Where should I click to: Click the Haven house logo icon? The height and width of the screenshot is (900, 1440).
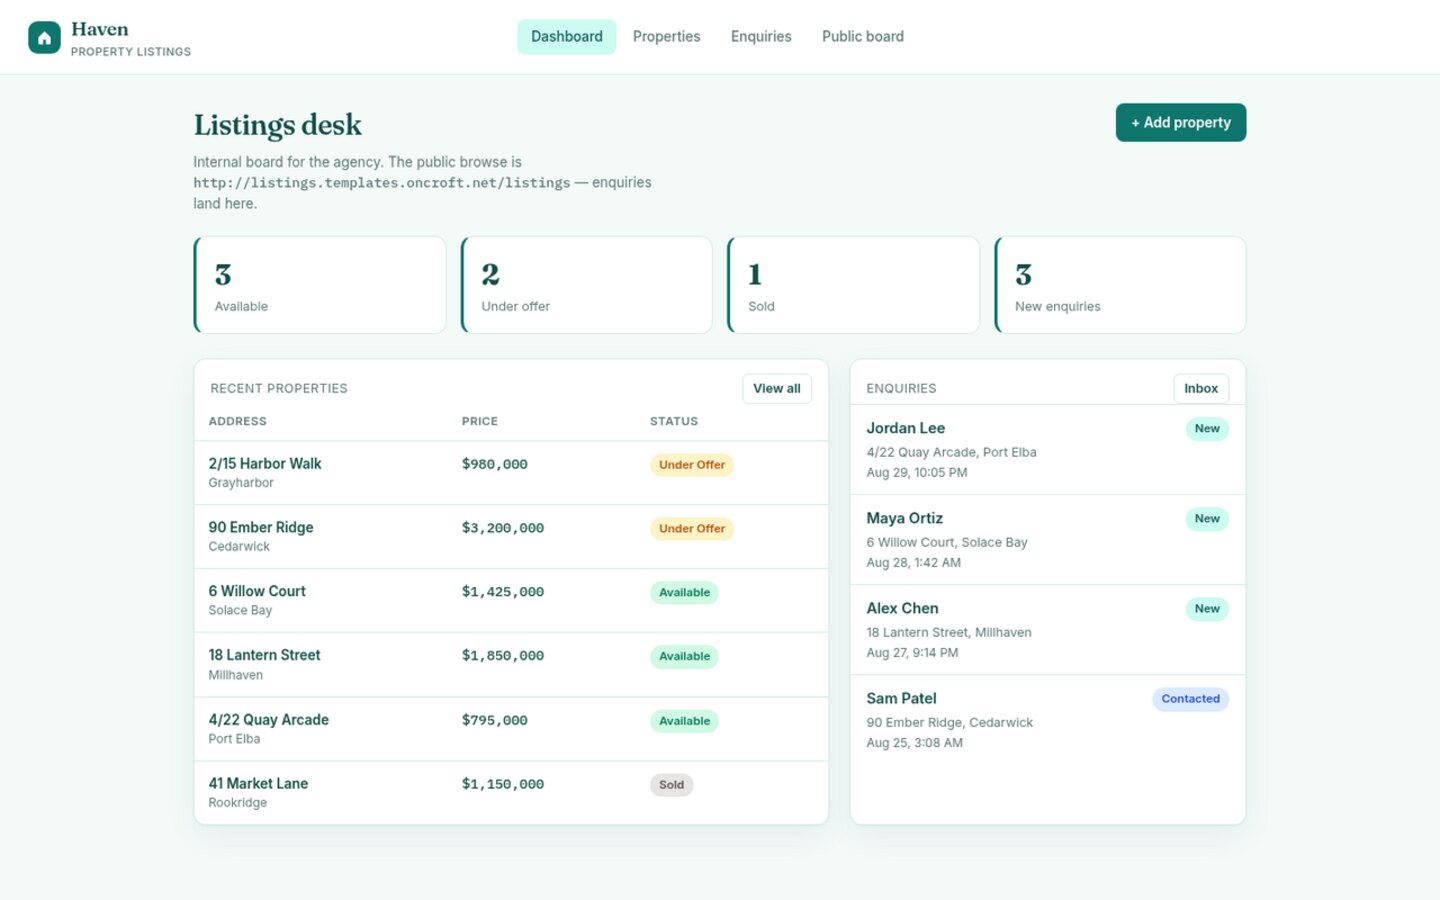44,37
